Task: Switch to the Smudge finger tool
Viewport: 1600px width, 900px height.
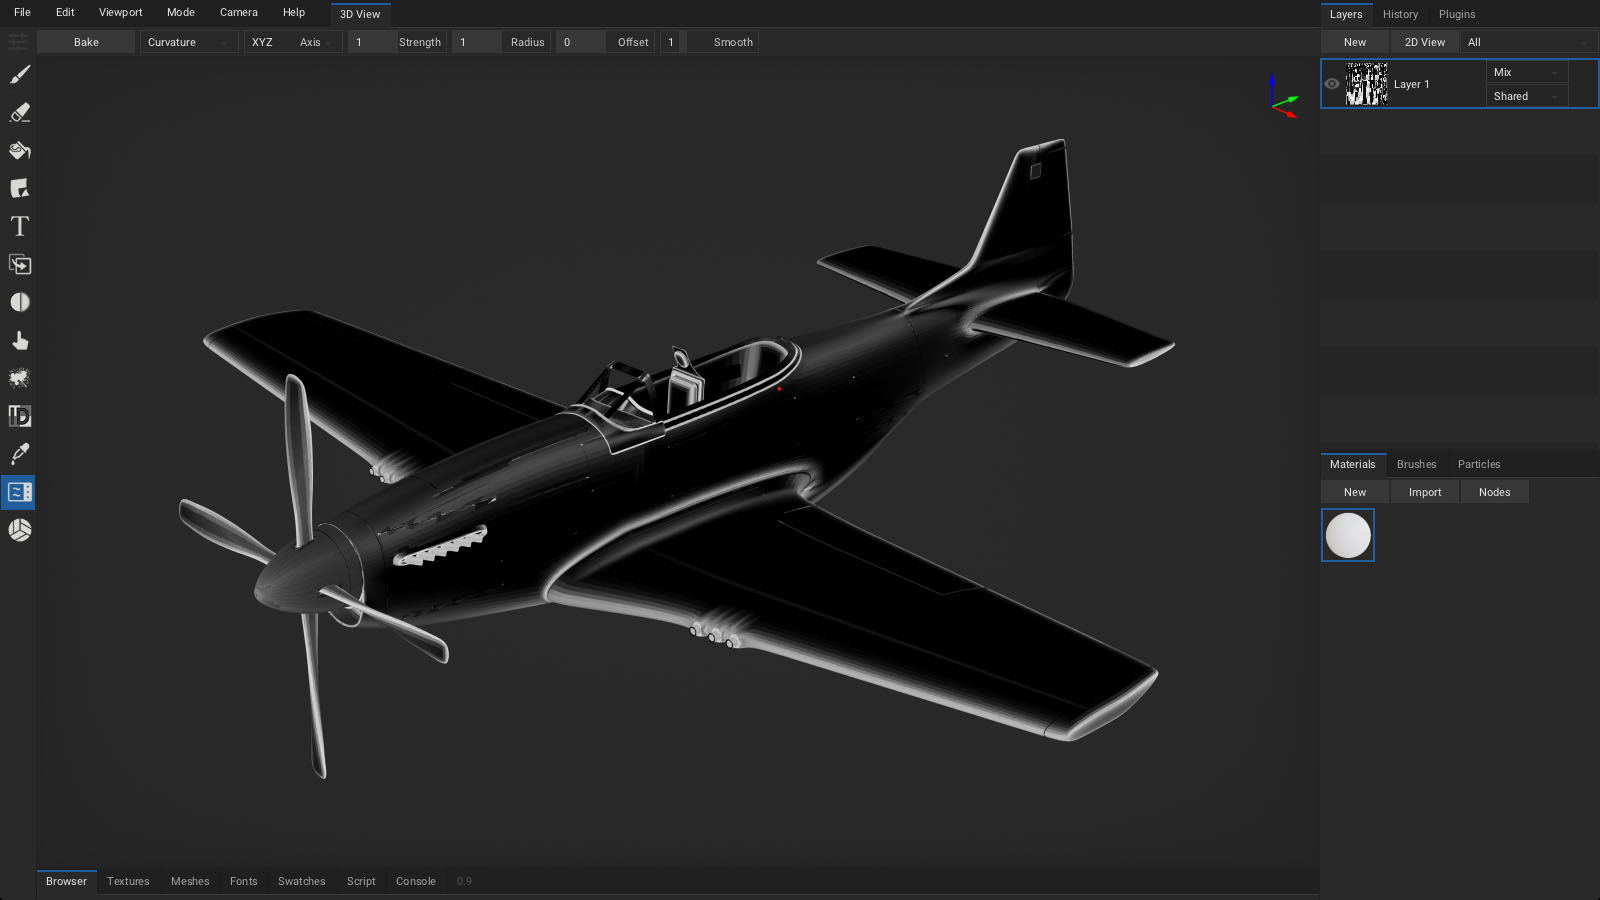Action: point(19,341)
